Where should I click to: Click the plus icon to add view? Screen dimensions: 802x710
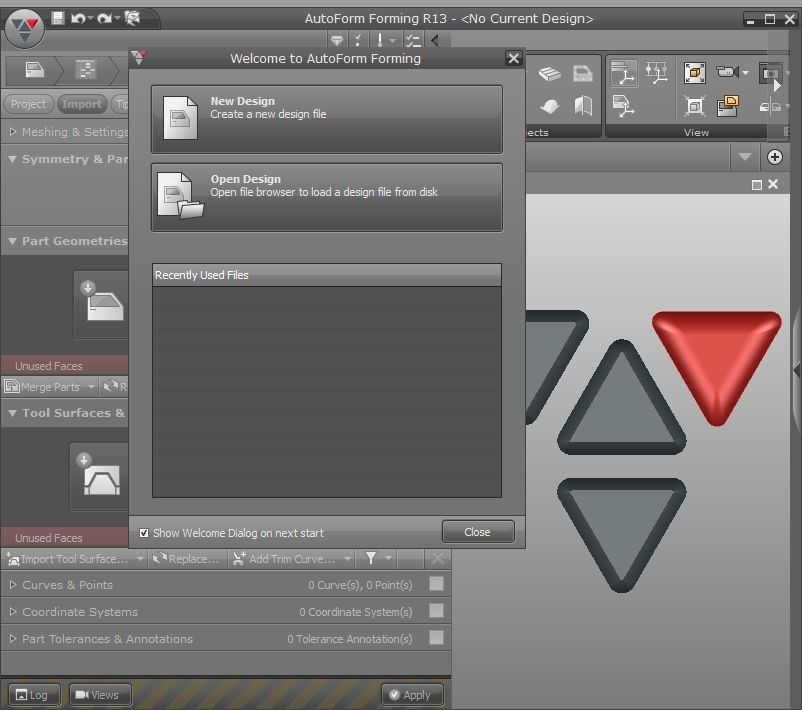[x=774, y=157]
